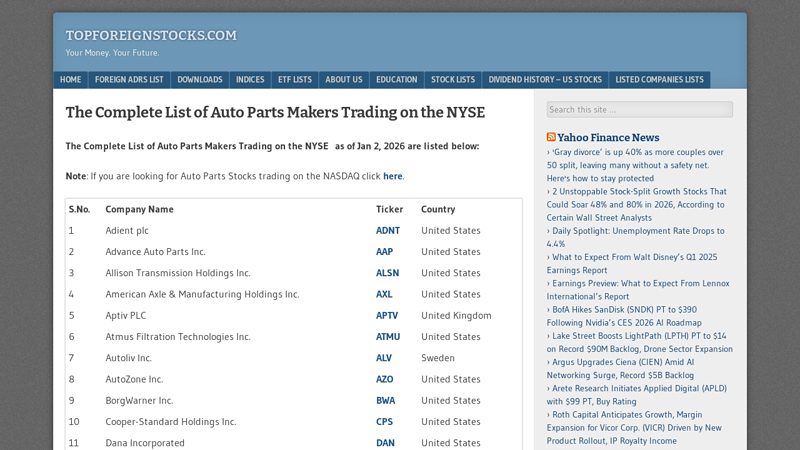The image size is (800, 450).
Task: Select ETF LISTS navigation item
Action: 295,80
